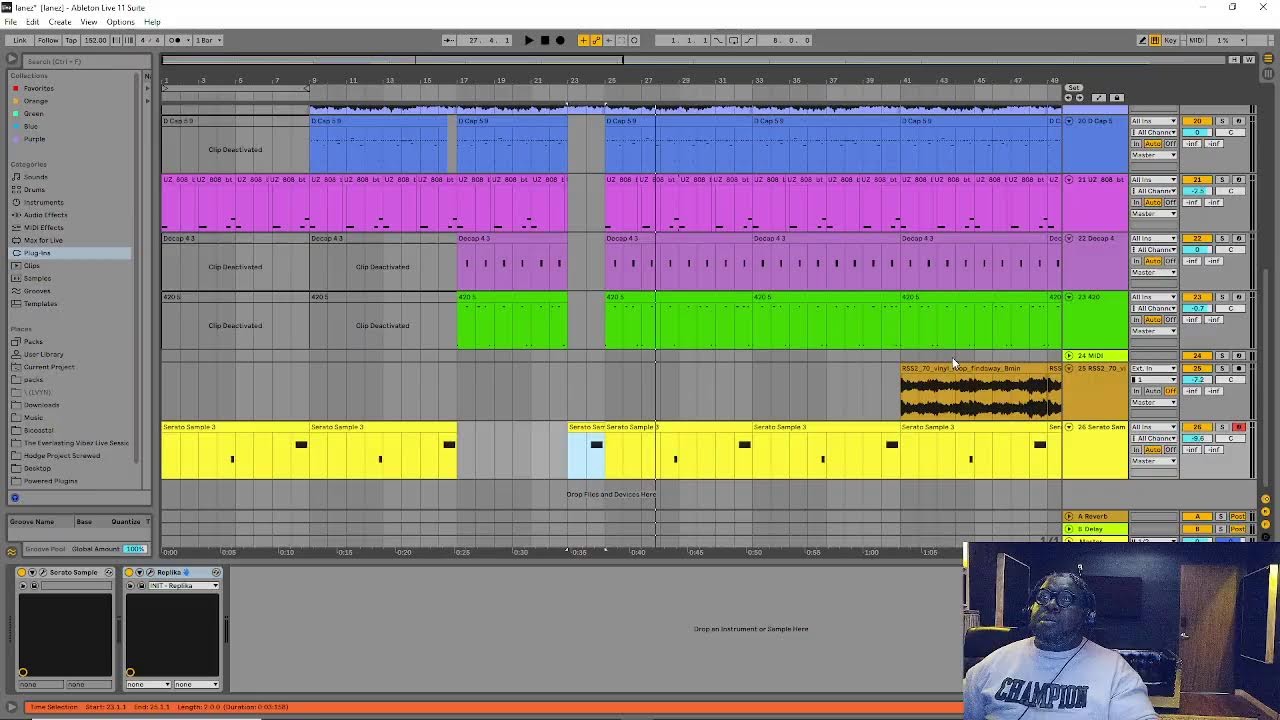Open the Instruments category in browser
Screen dimensions: 1280x720
tap(44, 202)
